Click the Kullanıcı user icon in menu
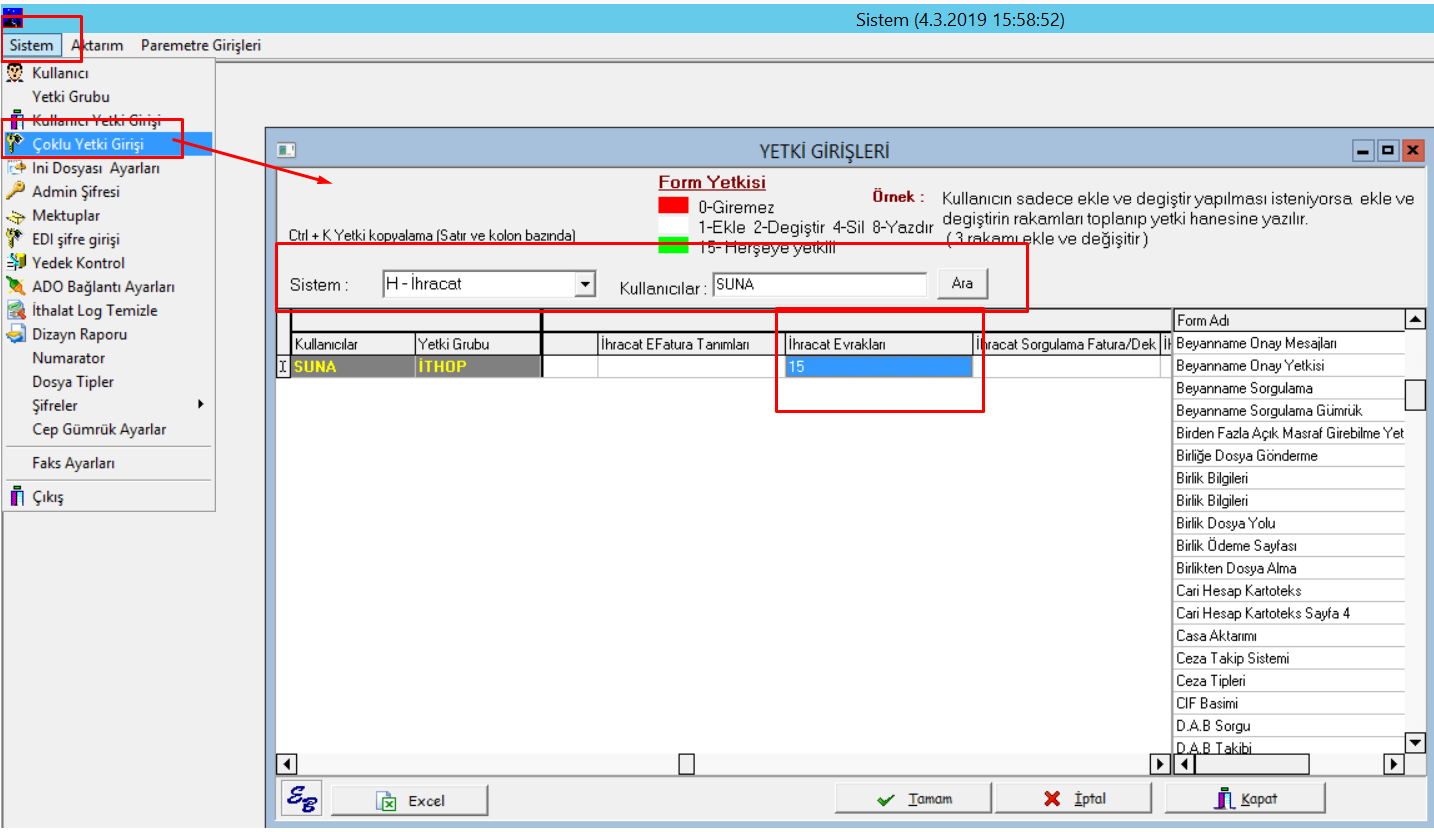 [15, 73]
